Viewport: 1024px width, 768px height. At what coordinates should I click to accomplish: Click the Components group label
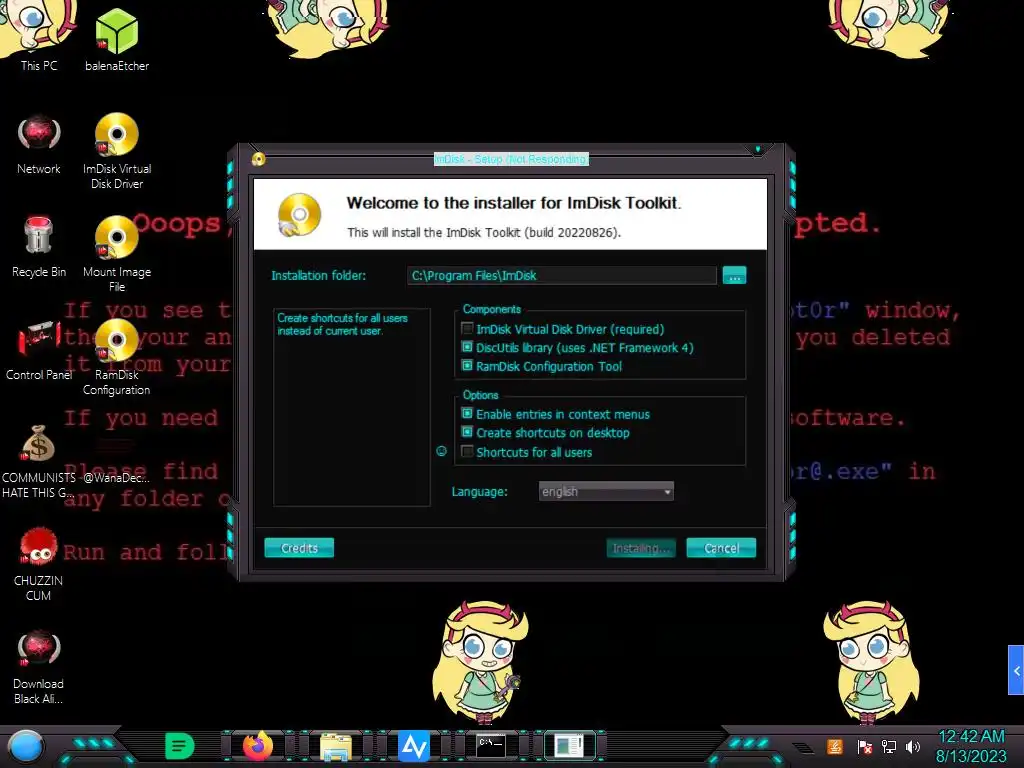[x=492, y=309]
